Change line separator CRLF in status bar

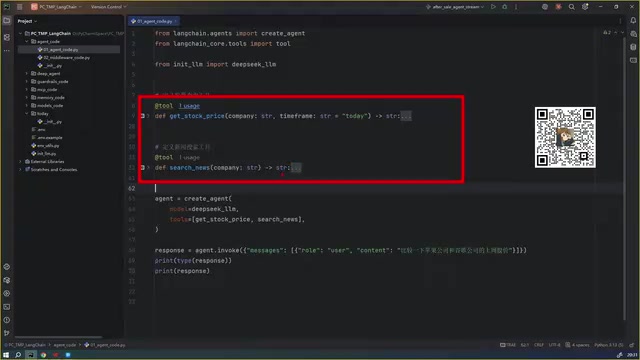coord(539,345)
